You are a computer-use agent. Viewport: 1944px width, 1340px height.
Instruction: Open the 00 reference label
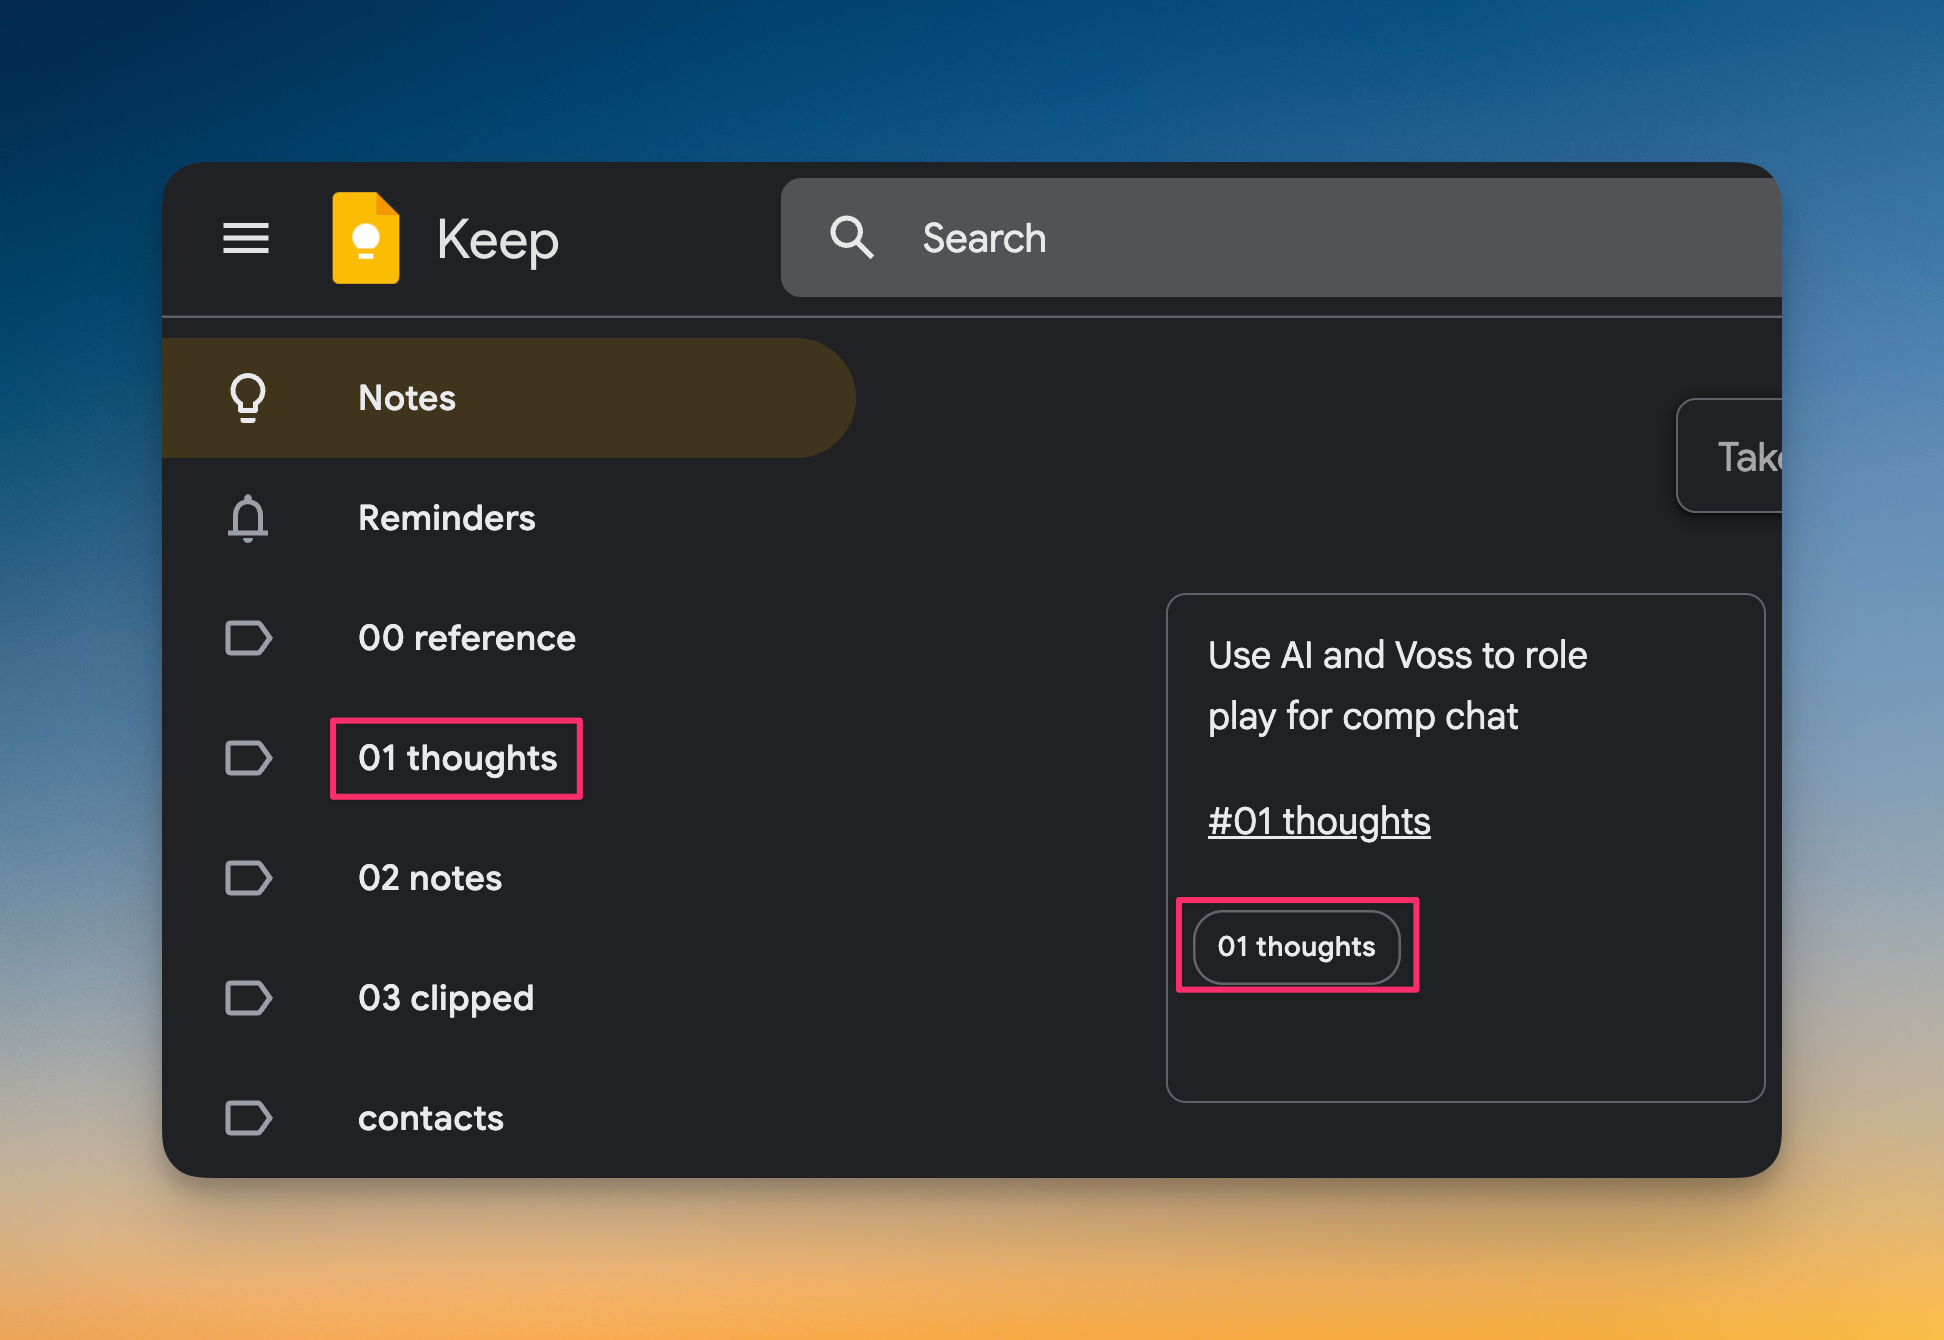click(x=467, y=638)
